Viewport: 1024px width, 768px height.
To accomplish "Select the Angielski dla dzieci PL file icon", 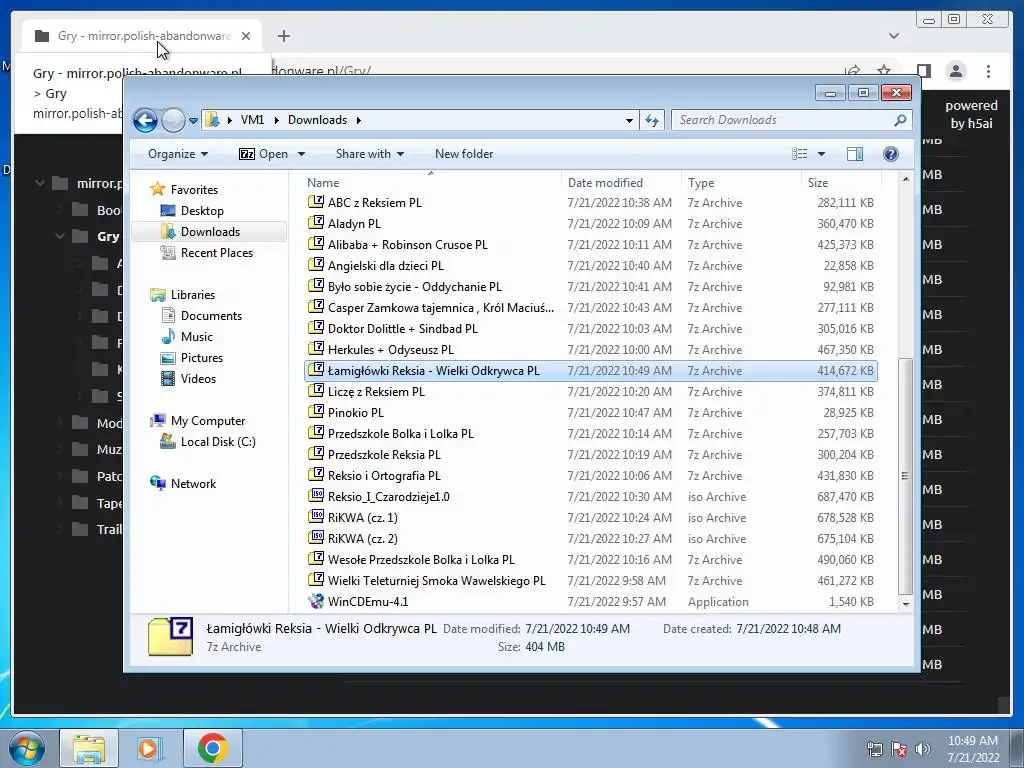I will [316, 264].
